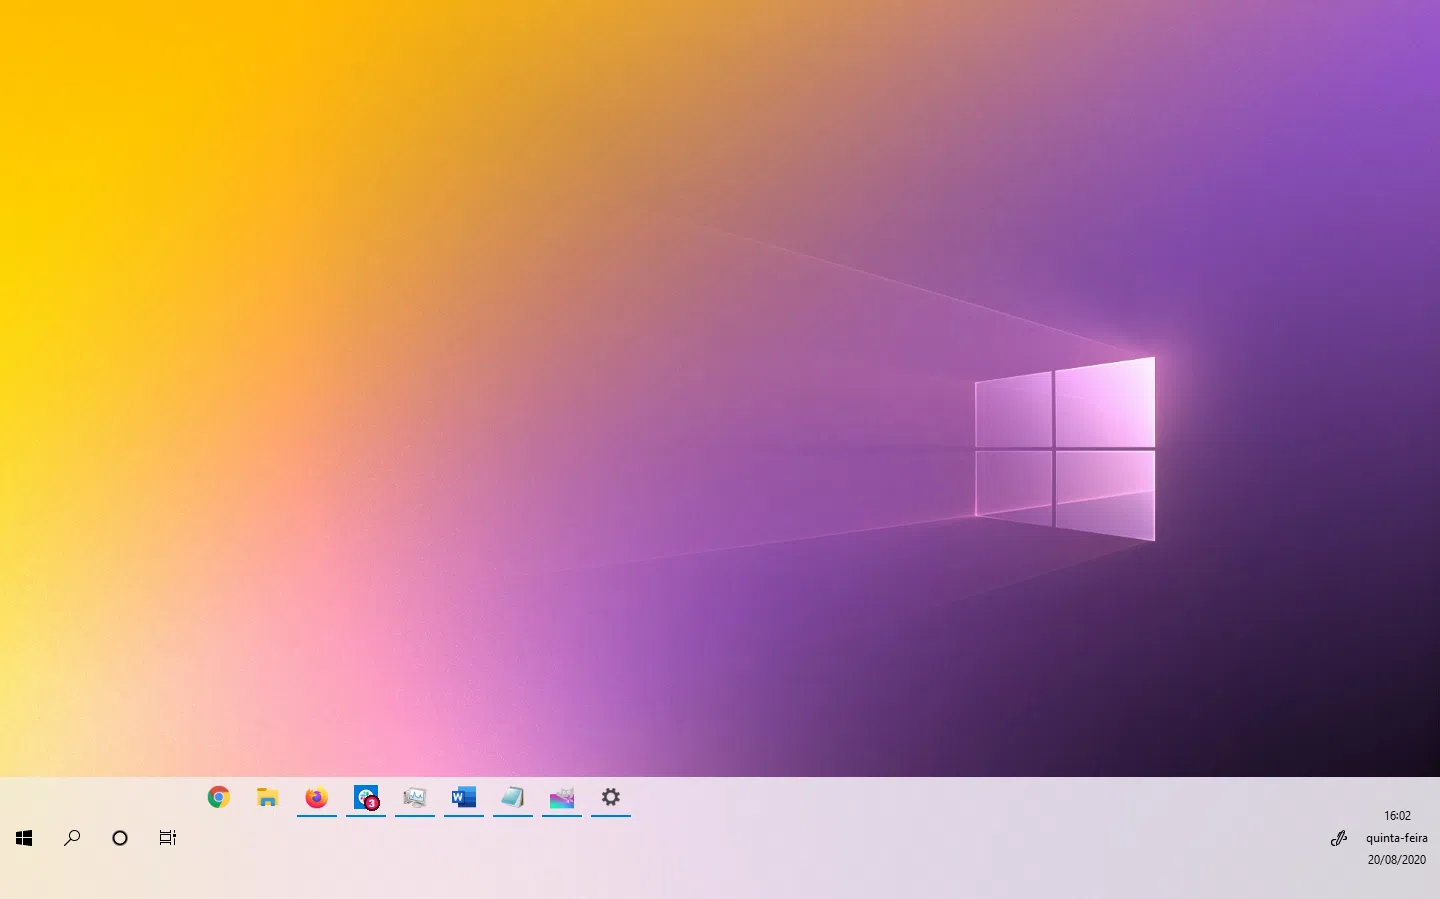Switch to the Firefox browser window
The width and height of the screenshot is (1440, 899).
[x=316, y=797]
